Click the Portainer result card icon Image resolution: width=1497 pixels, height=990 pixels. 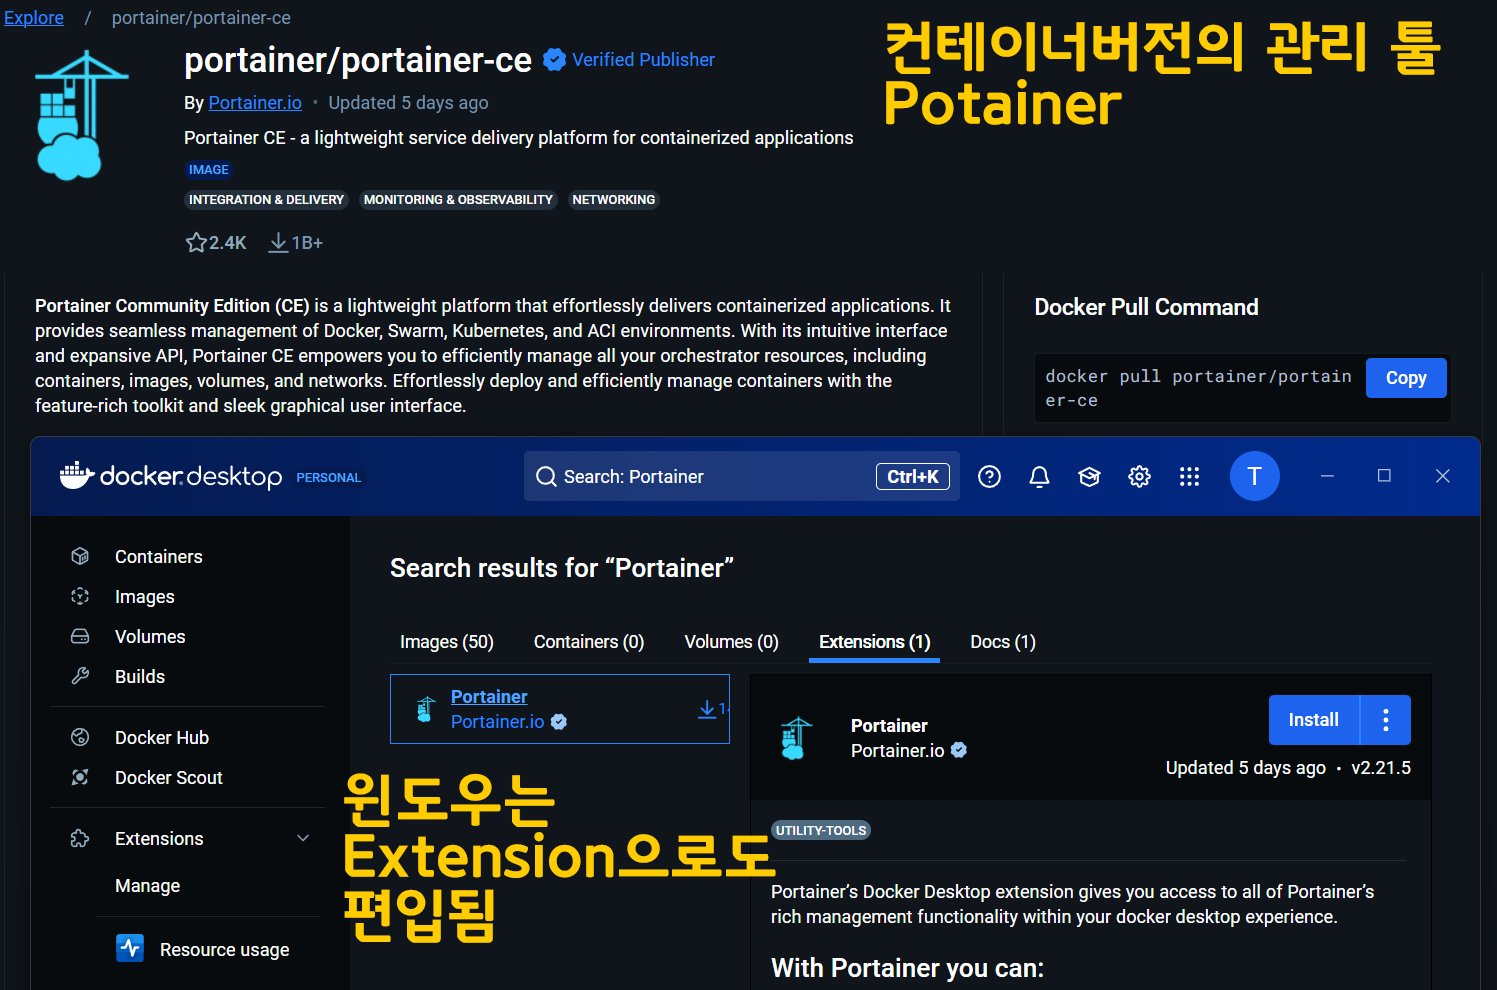[x=426, y=709]
